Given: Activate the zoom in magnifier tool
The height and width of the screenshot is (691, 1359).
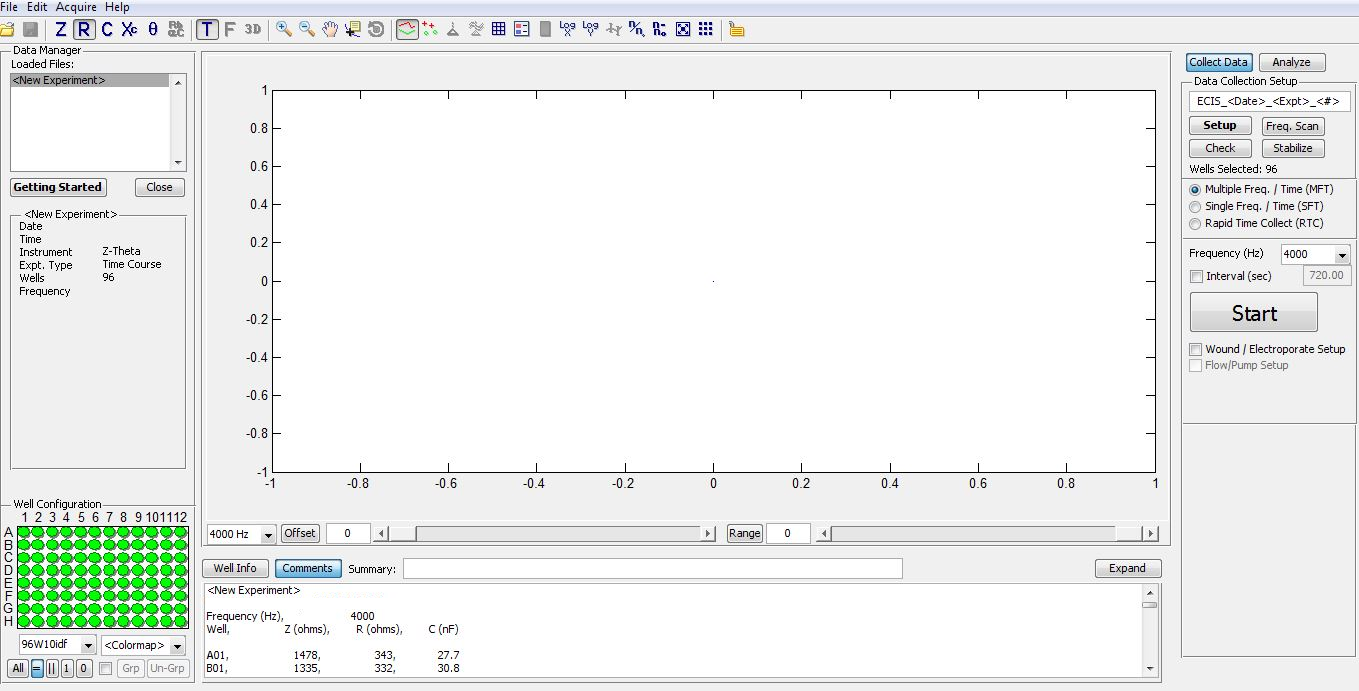Looking at the screenshot, I should pyautogui.click(x=284, y=30).
